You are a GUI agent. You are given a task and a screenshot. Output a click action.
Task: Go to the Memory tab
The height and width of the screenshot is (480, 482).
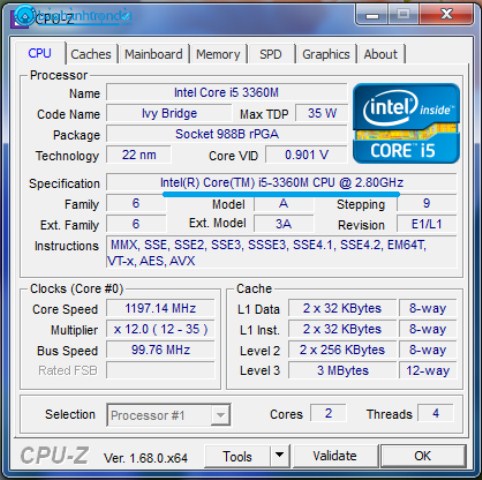pyautogui.click(x=218, y=54)
